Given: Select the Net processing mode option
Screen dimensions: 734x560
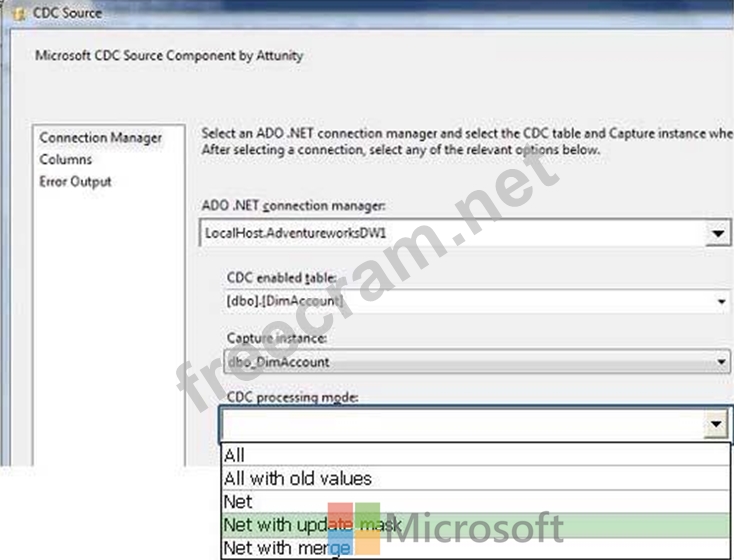Looking at the screenshot, I should point(476,501).
